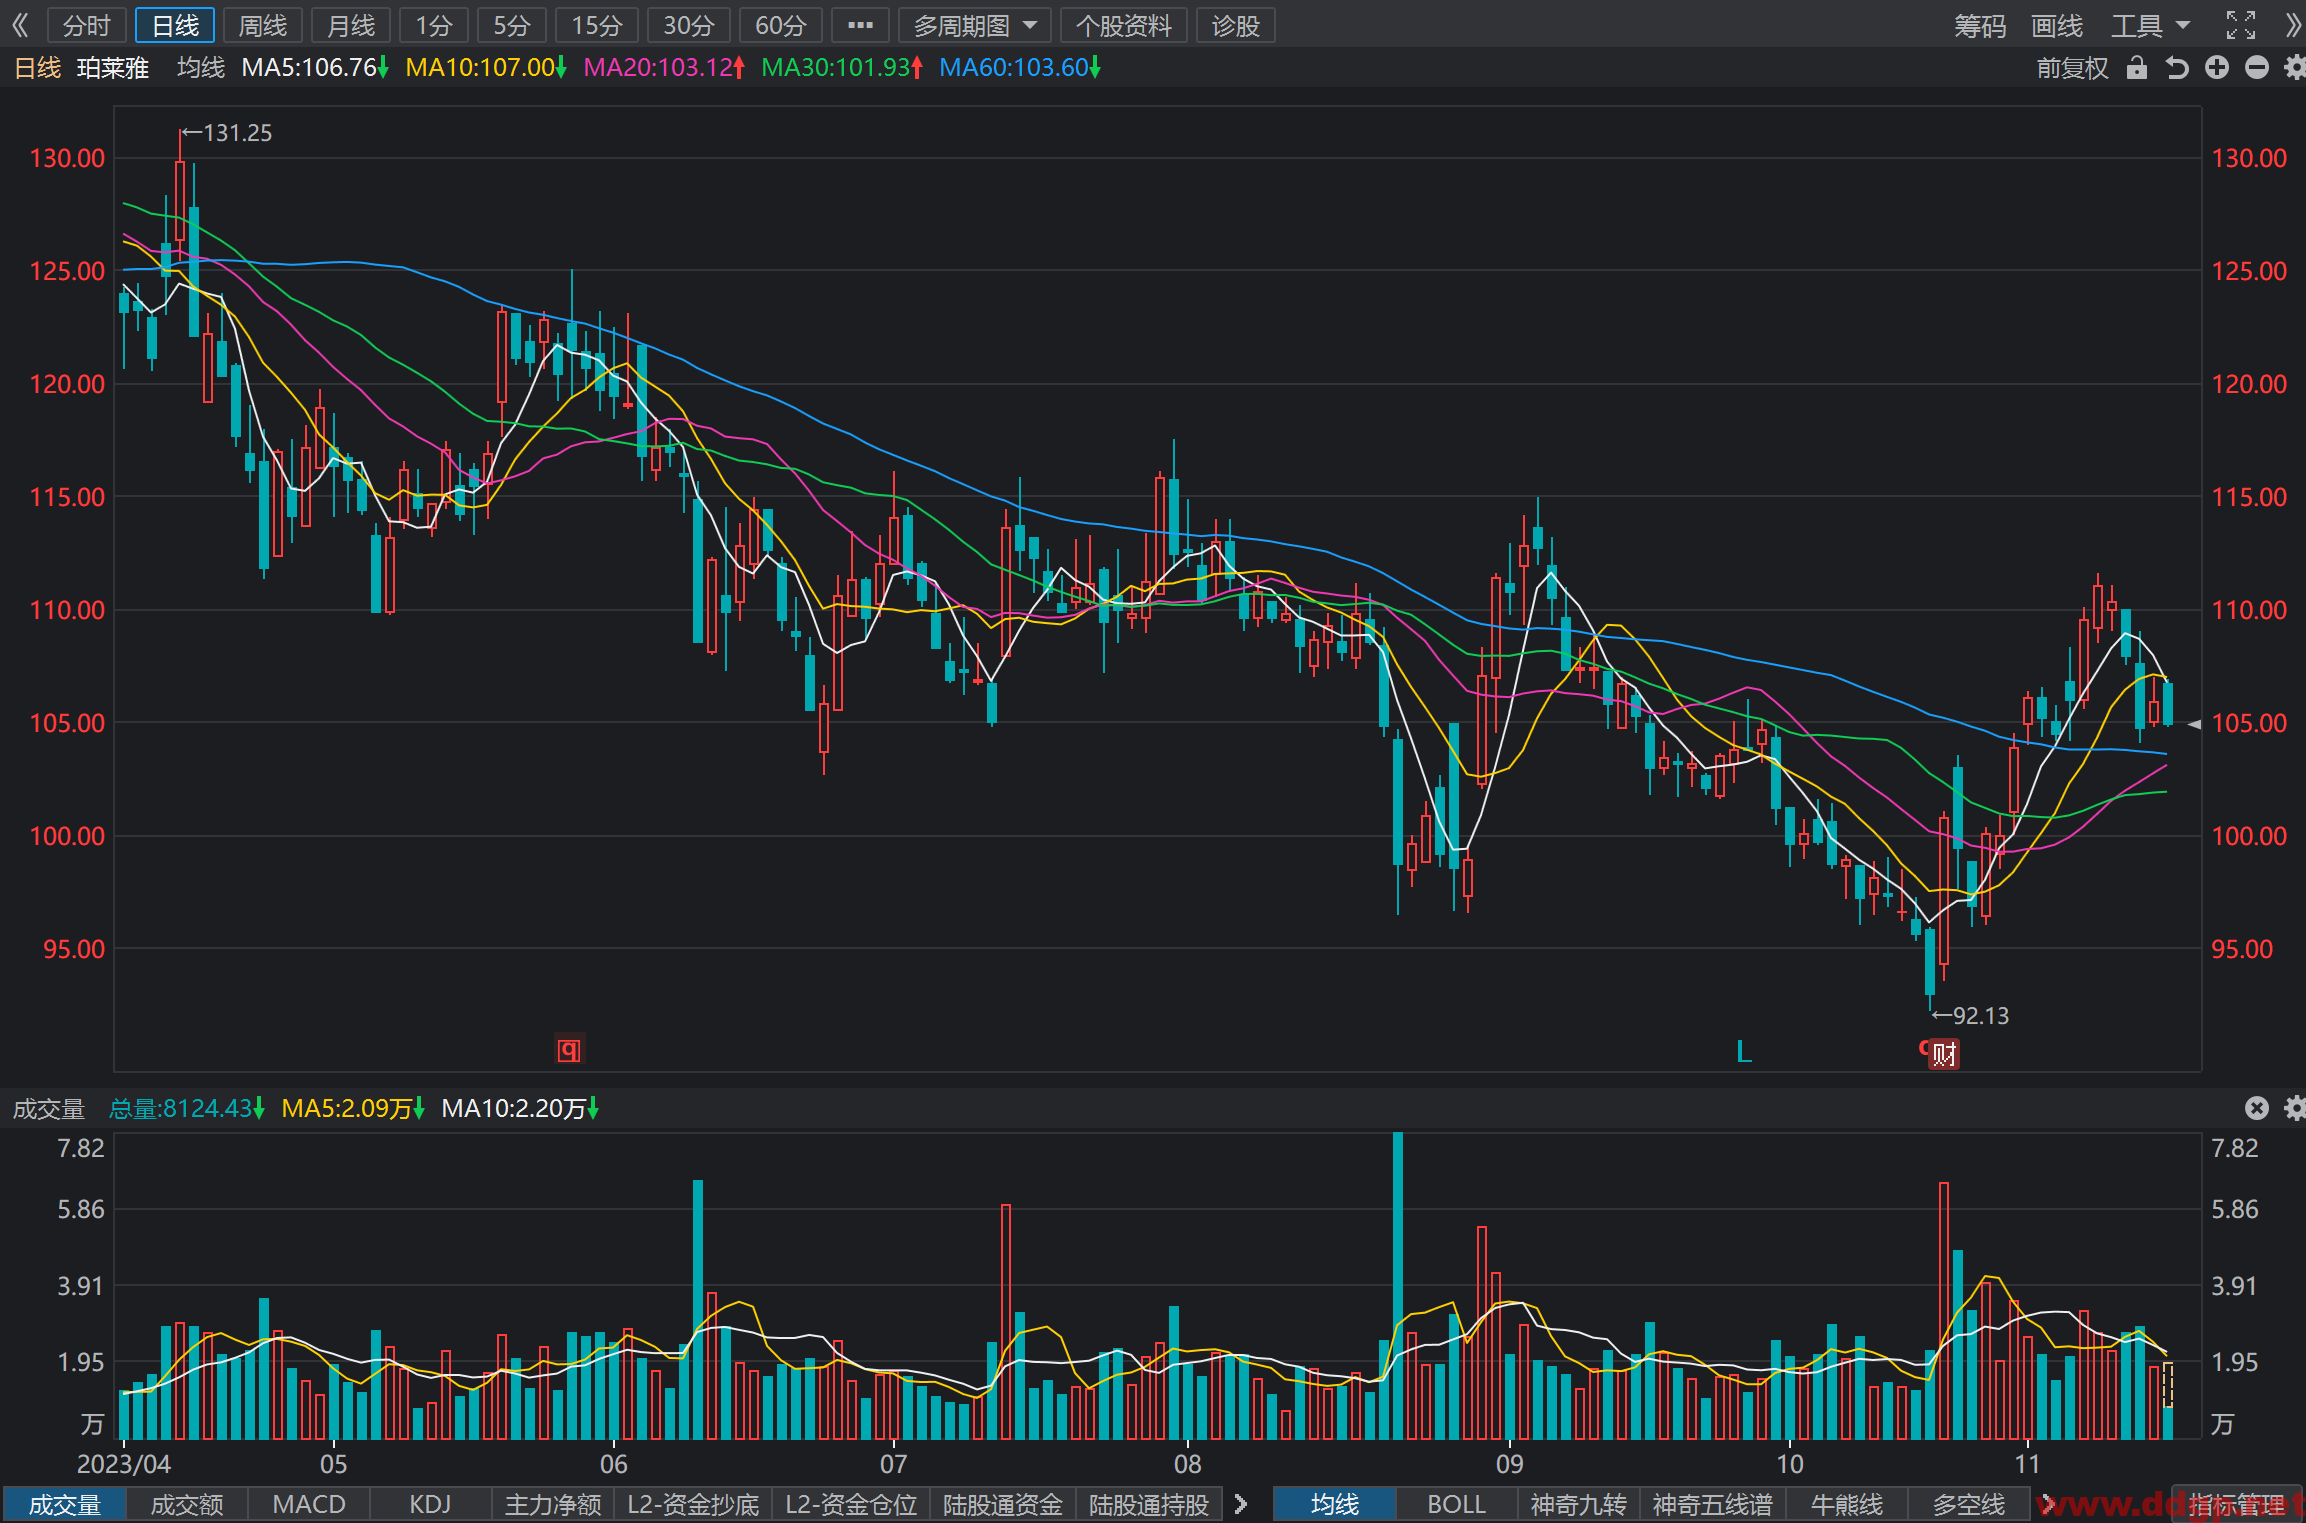Open main chart settings gear
Image resolution: width=2306 pixels, height=1523 pixels.
point(2295,68)
